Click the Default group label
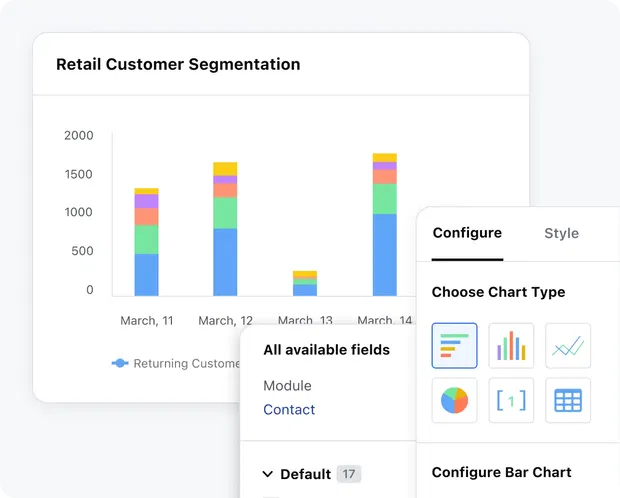Viewport: 620px width, 498px height. pyautogui.click(x=305, y=475)
